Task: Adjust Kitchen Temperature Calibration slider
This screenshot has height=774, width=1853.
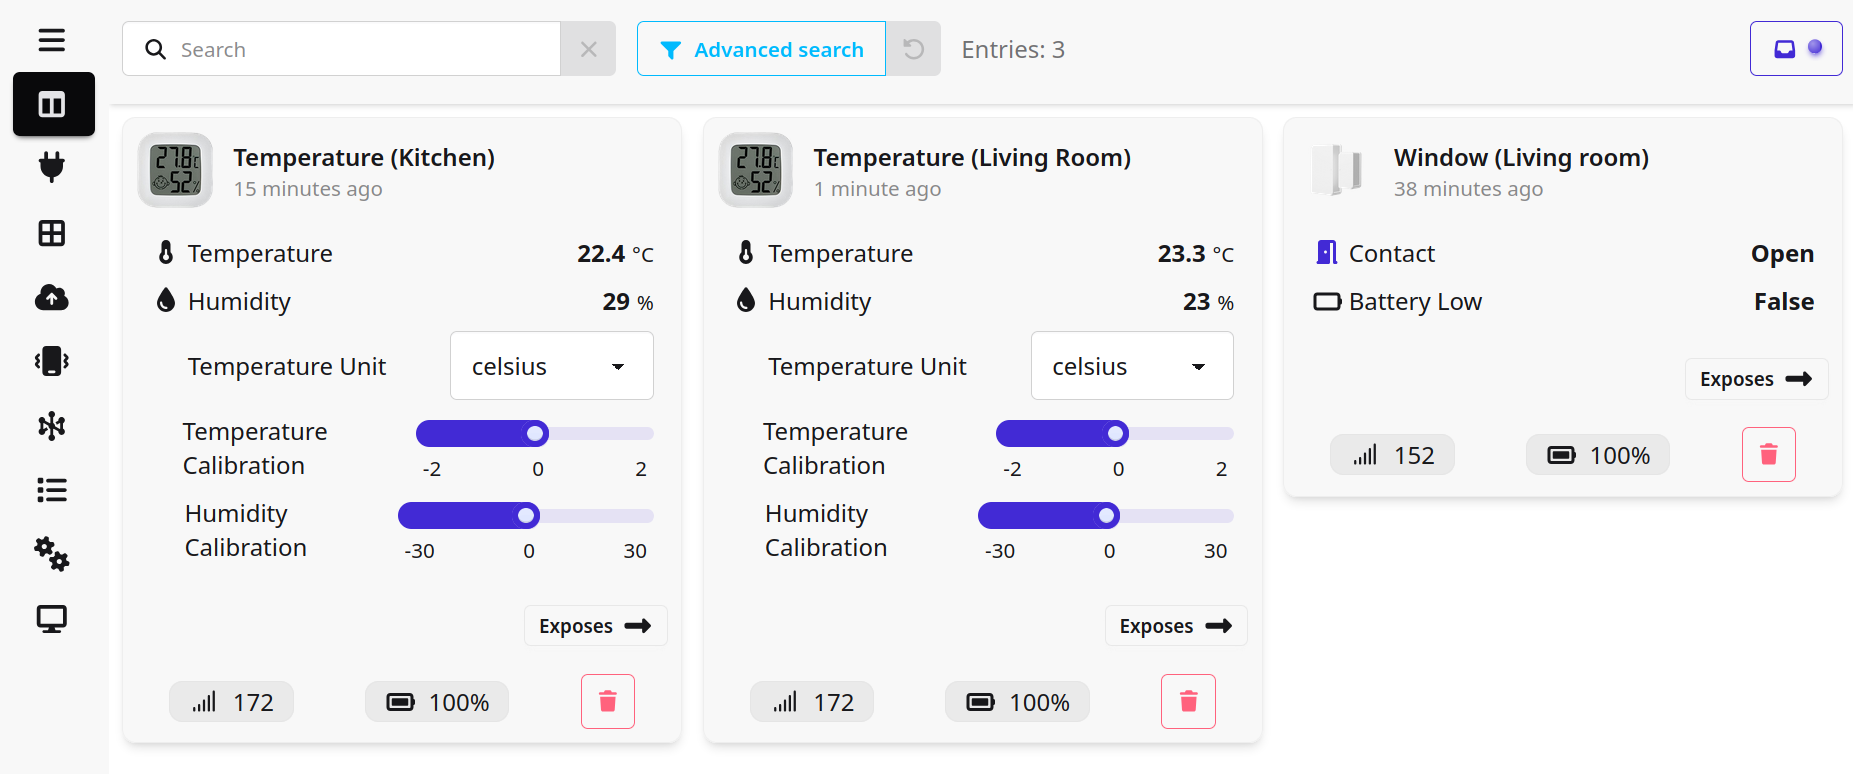Action: [x=536, y=433]
